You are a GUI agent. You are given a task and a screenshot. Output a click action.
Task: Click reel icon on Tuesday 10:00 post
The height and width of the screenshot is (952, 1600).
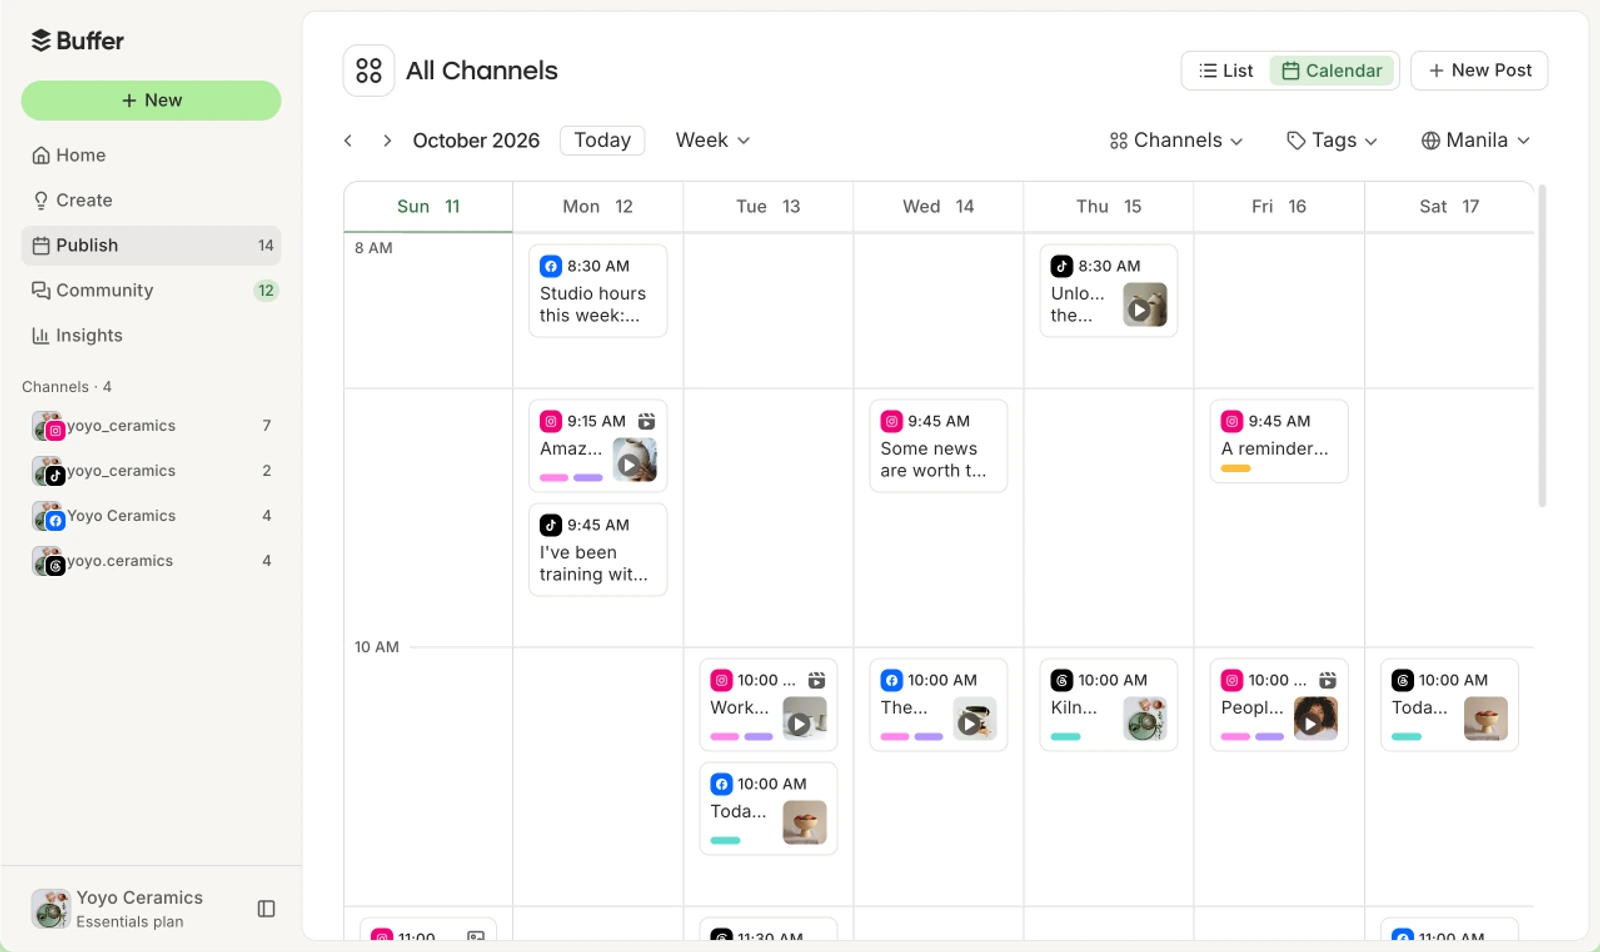pyautogui.click(x=817, y=680)
